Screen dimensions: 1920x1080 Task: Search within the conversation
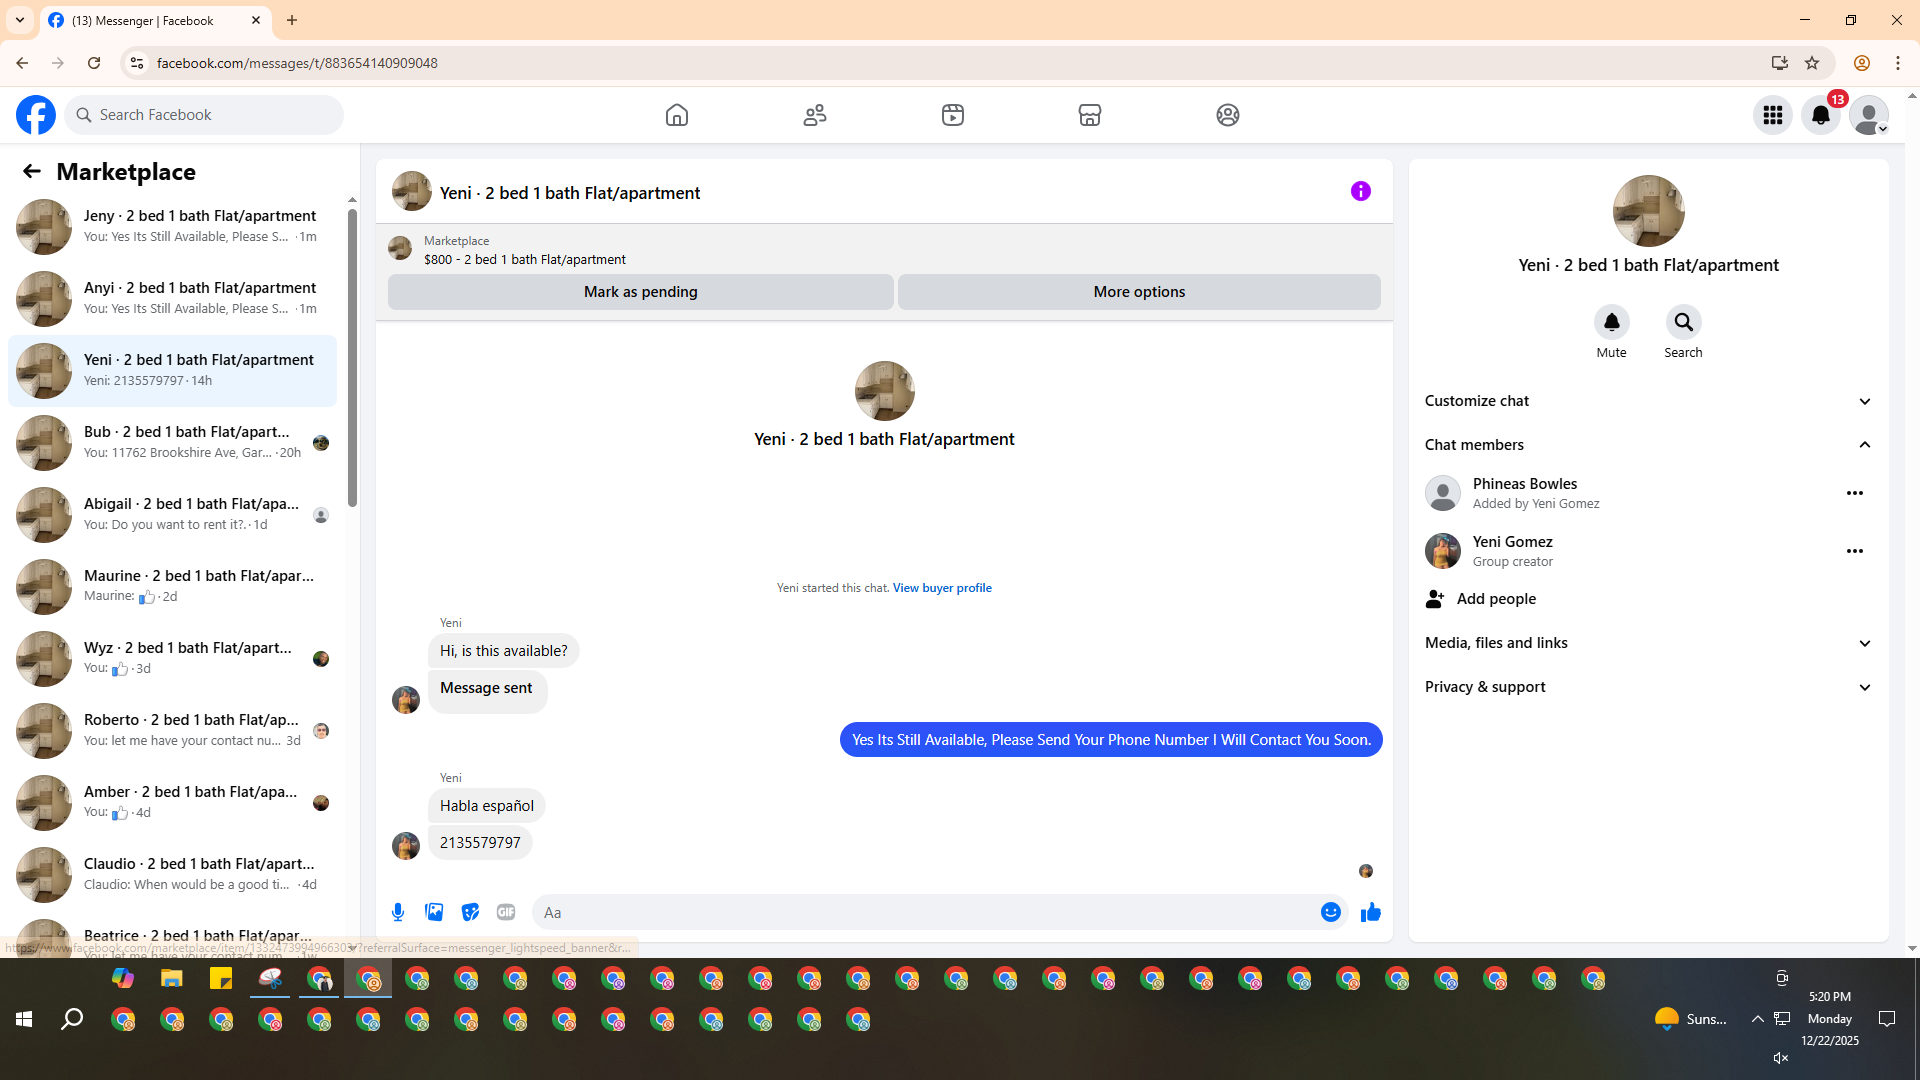point(1683,322)
